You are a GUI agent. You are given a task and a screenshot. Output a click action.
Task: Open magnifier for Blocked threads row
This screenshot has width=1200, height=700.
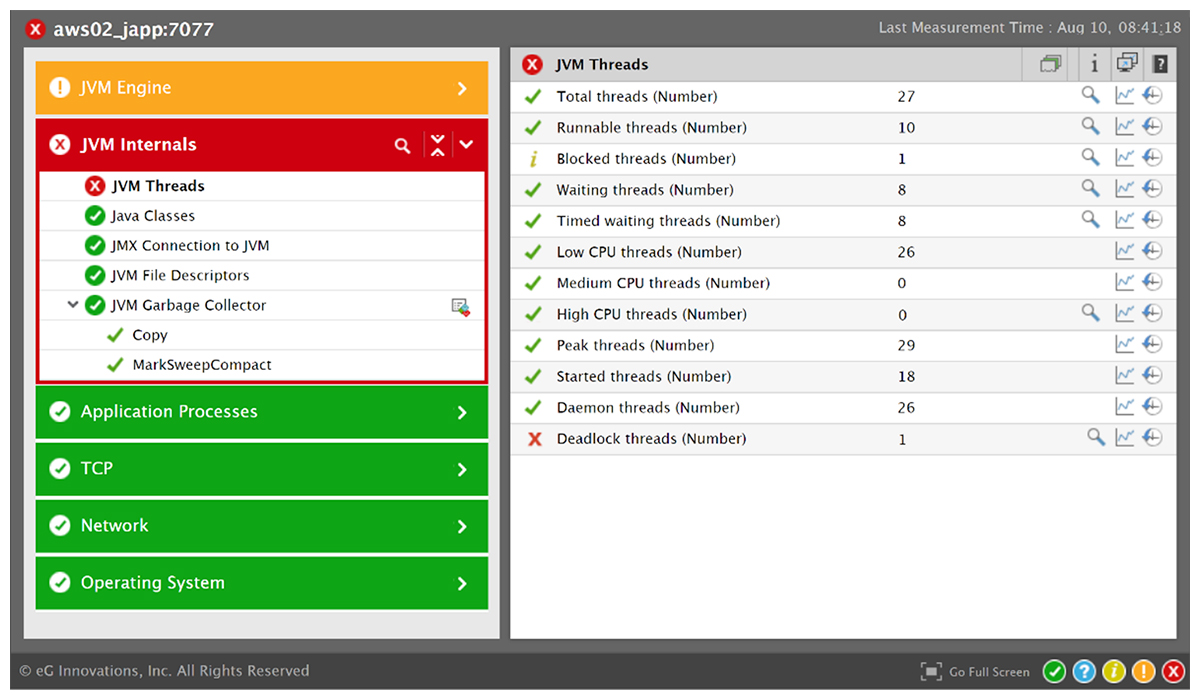[x=1090, y=158]
